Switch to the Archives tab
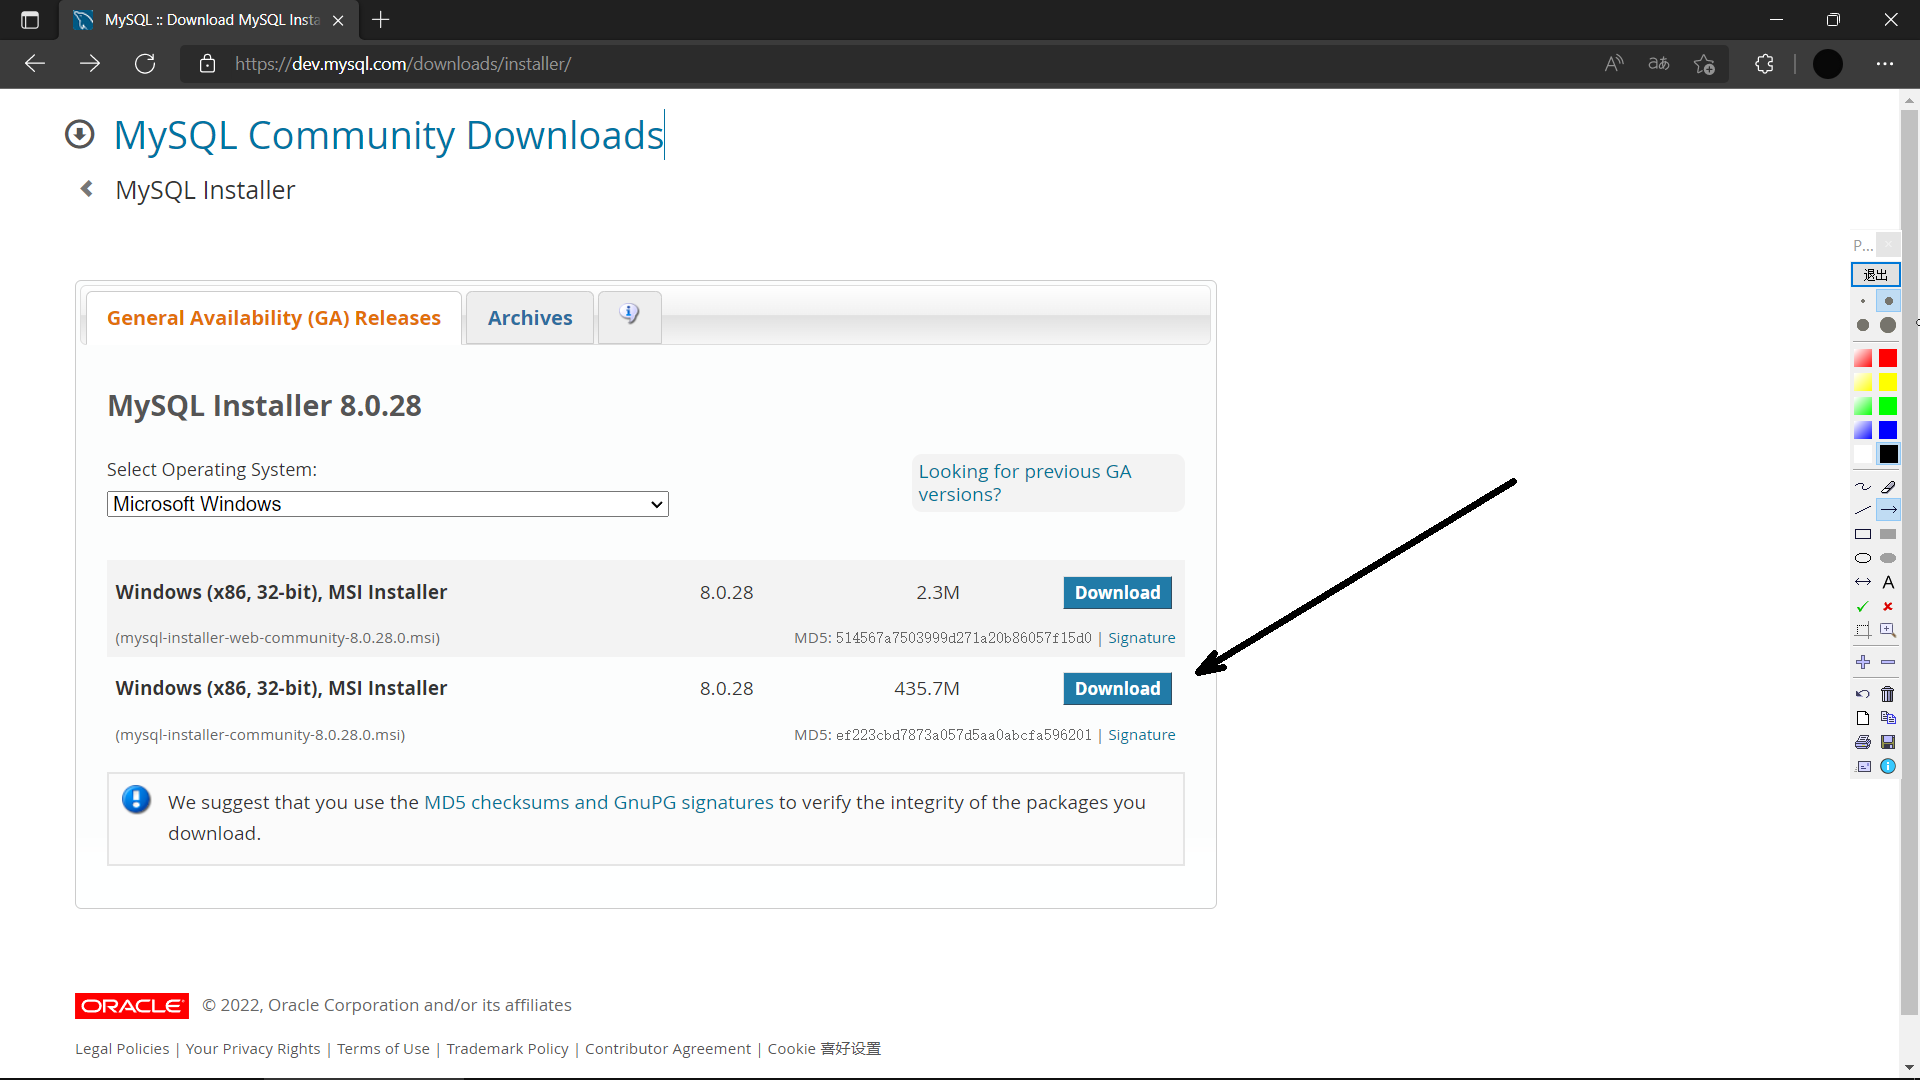 (529, 316)
